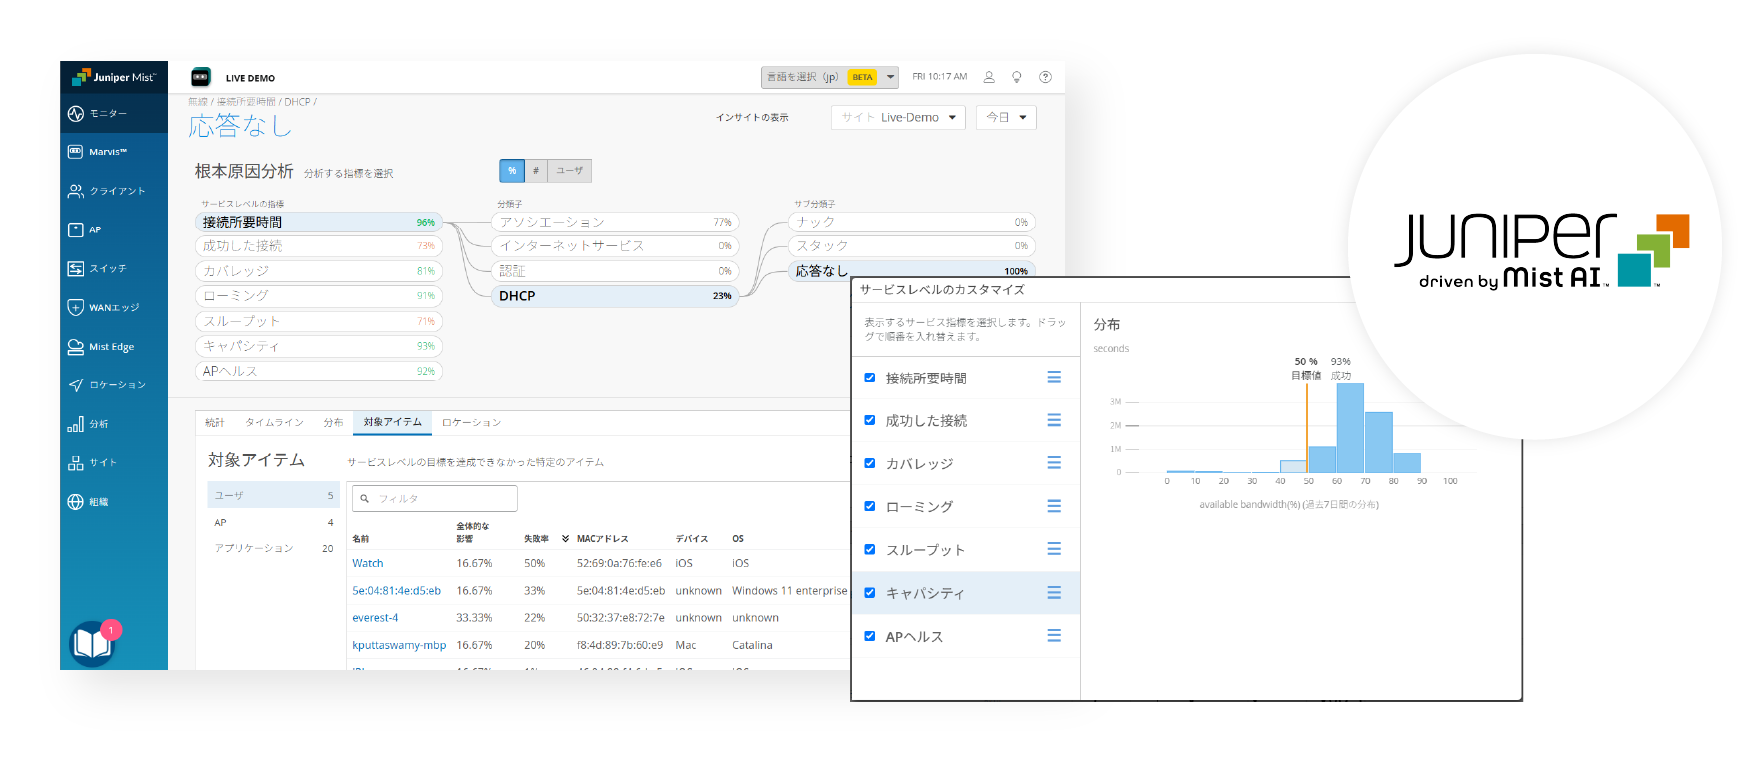1760x760 pixels.
Task: Switch to the ロケーション tab
Action: 472,423
